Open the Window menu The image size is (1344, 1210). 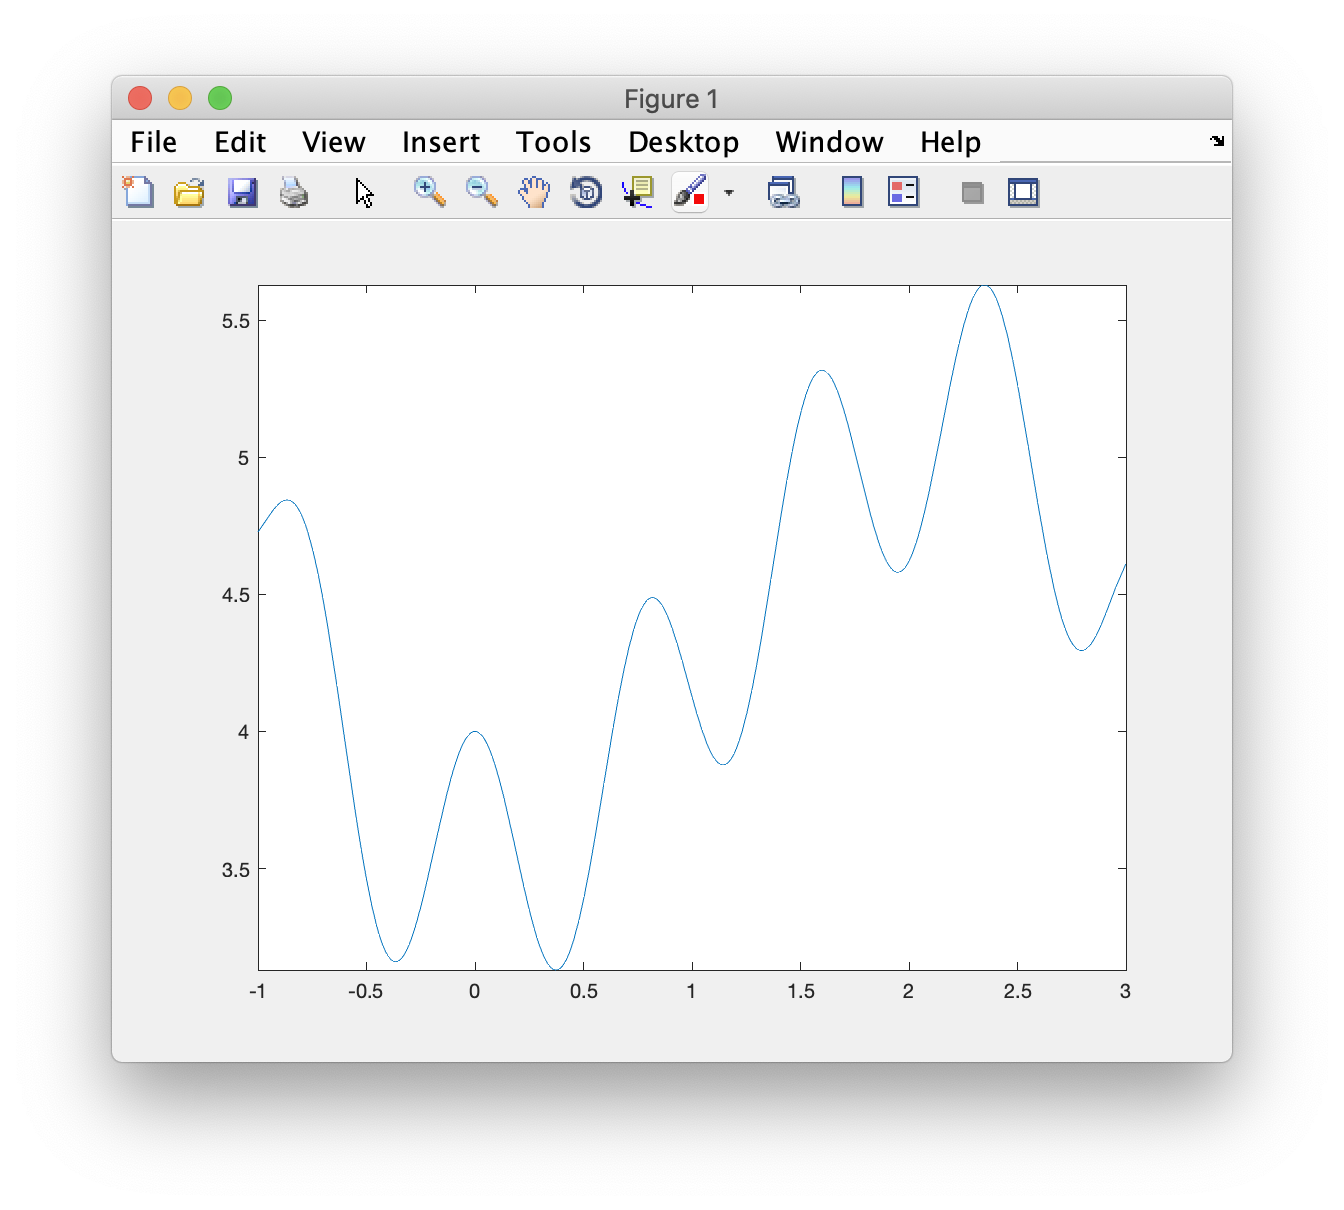830,142
